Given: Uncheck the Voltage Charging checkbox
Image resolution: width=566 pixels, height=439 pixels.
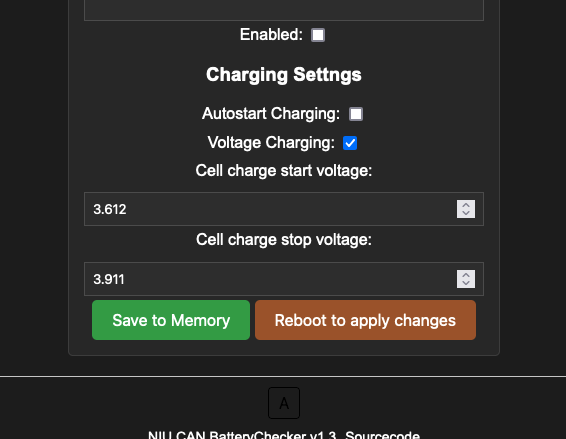Looking at the screenshot, I should coord(350,143).
